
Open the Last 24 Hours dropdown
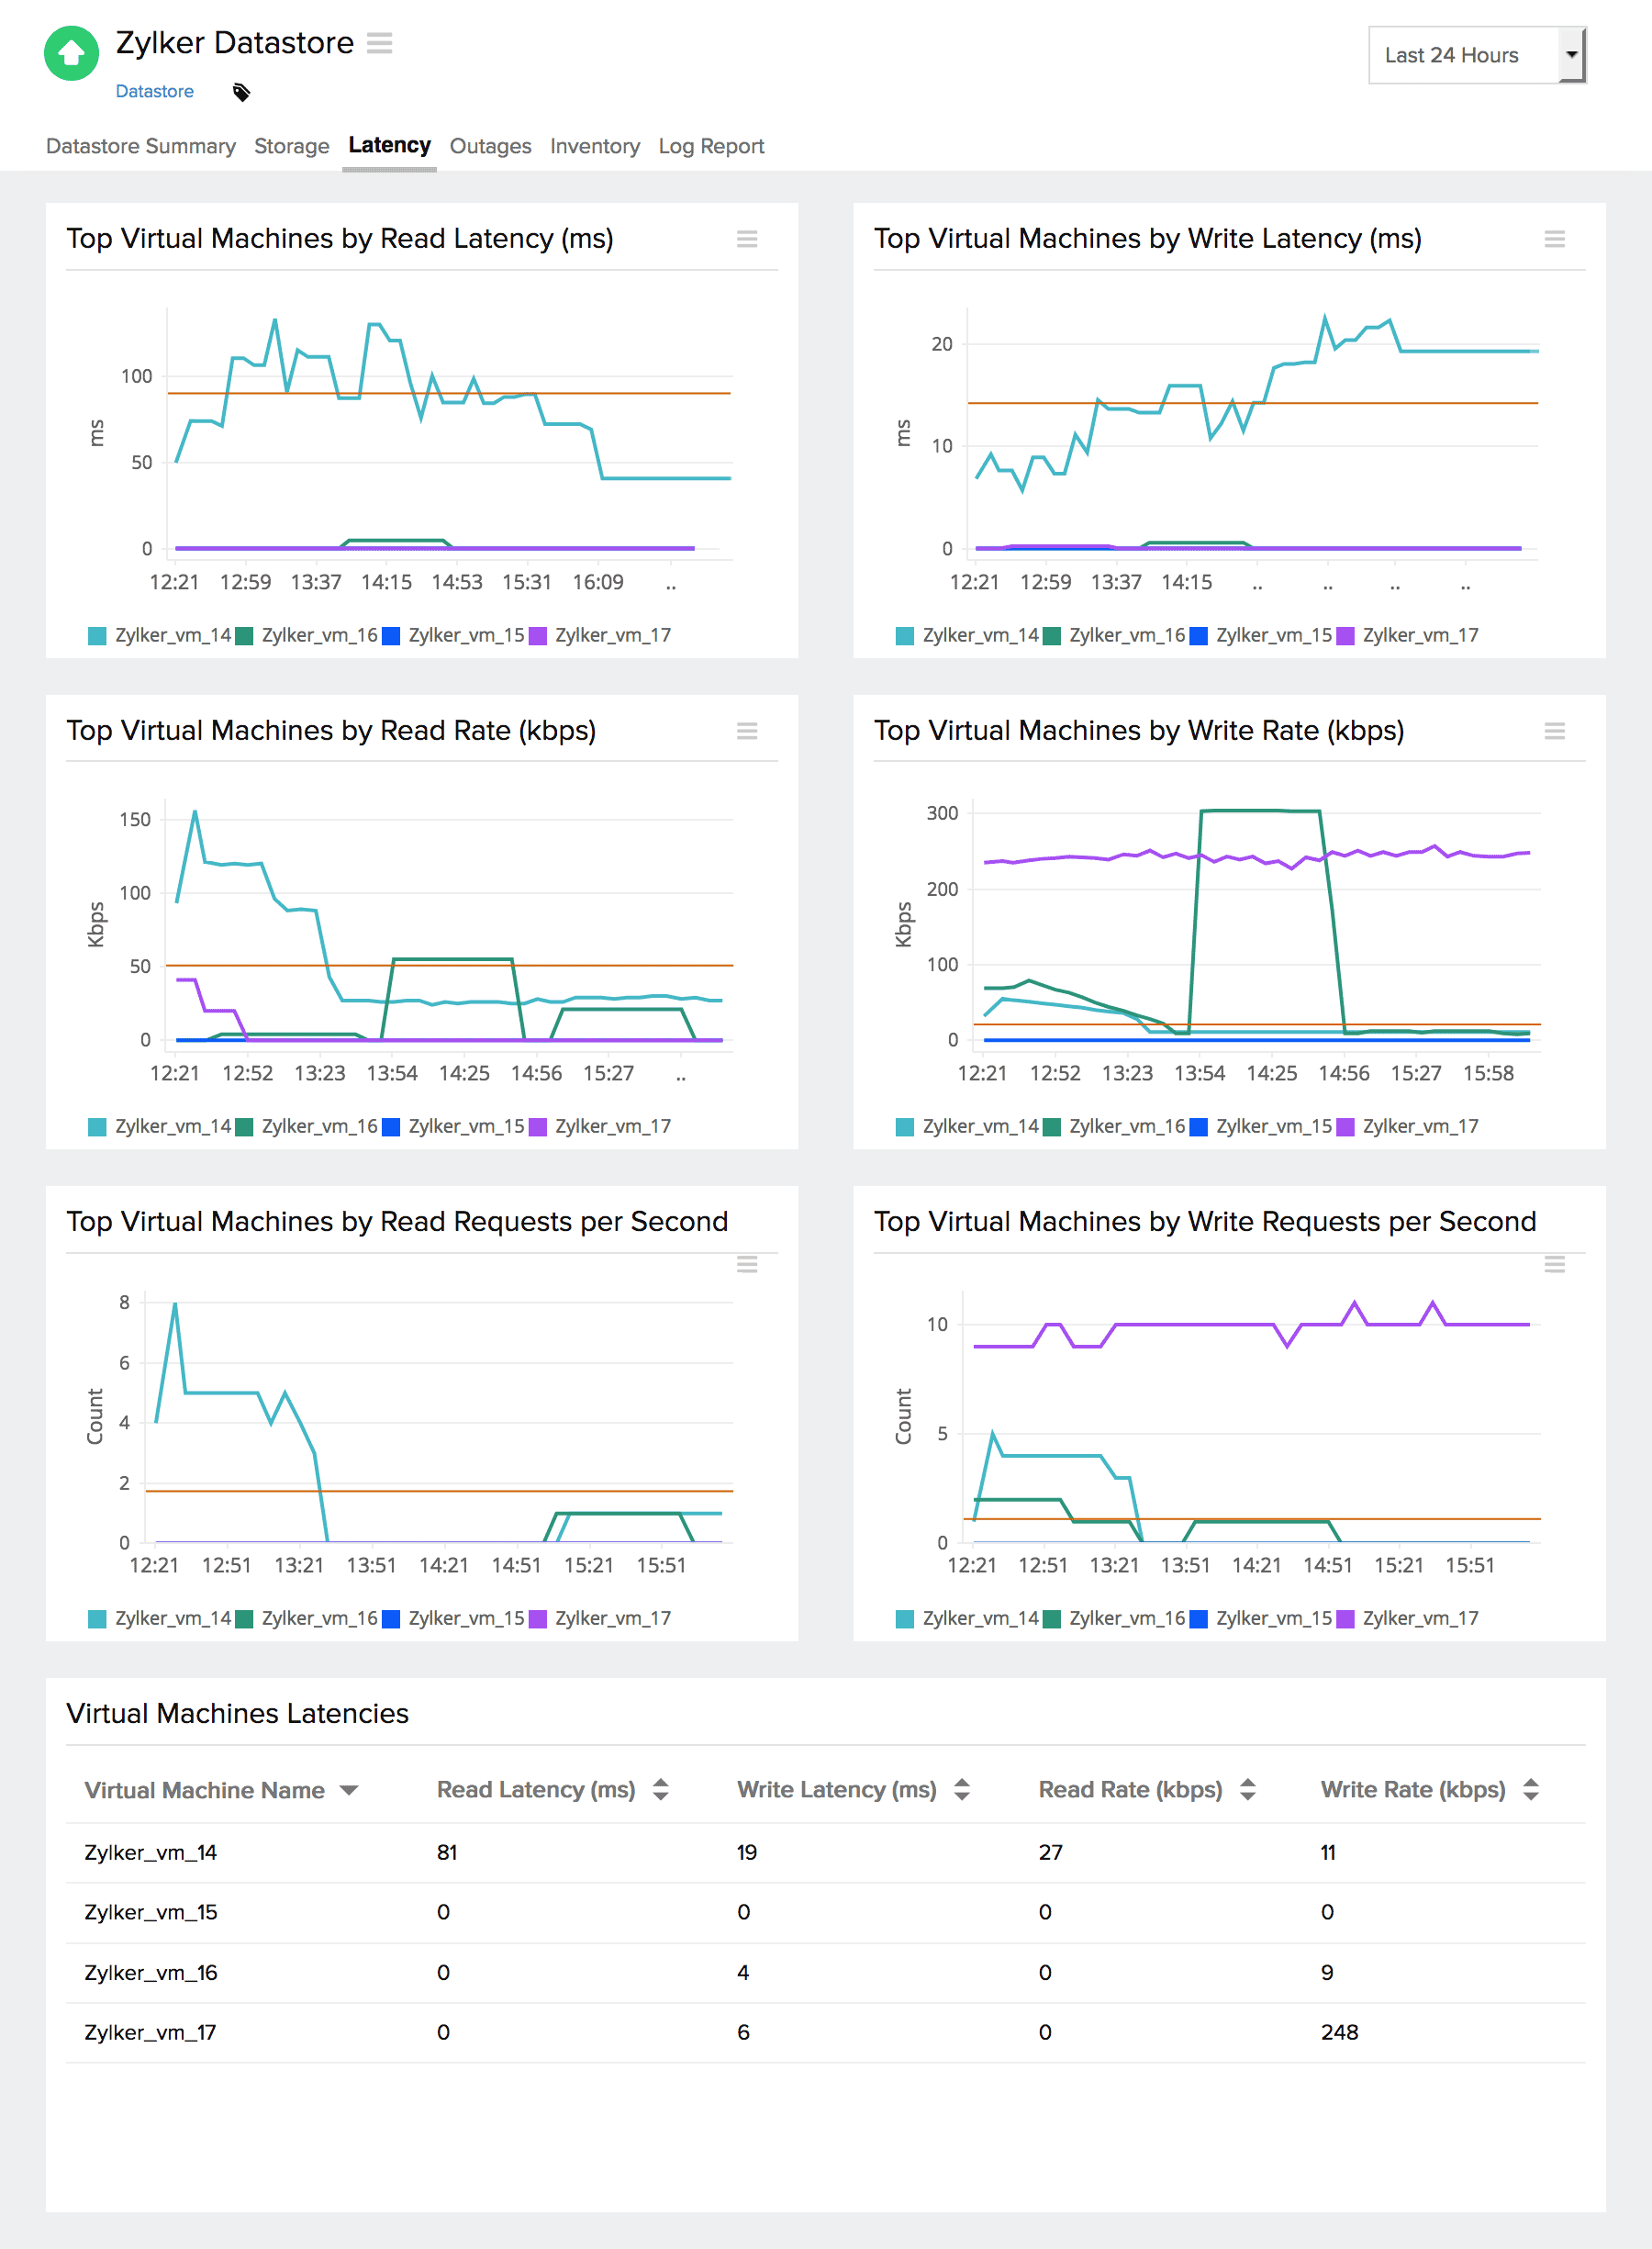point(1477,55)
